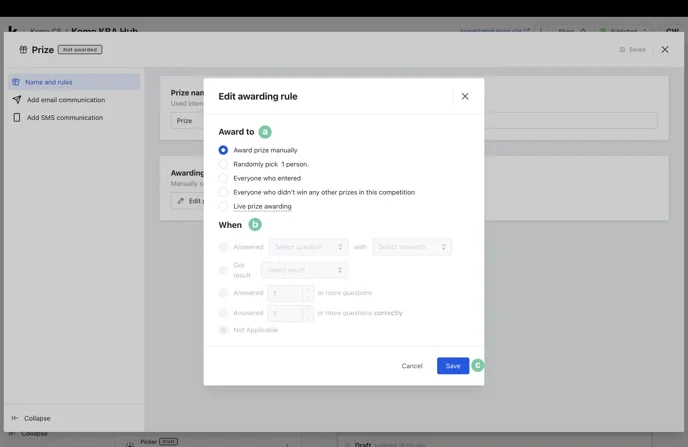The width and height of the screenshot is (688, 447).
Task: Open the Name and rules section
Action: pyautogui.click(x=74, y=82)
